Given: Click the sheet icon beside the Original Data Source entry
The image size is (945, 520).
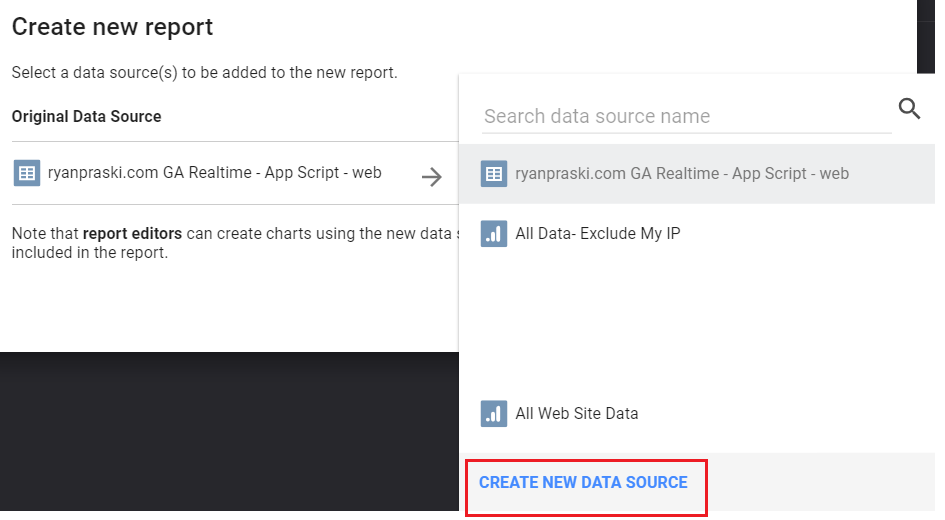Looking at the screenshot, I should 27,174.
